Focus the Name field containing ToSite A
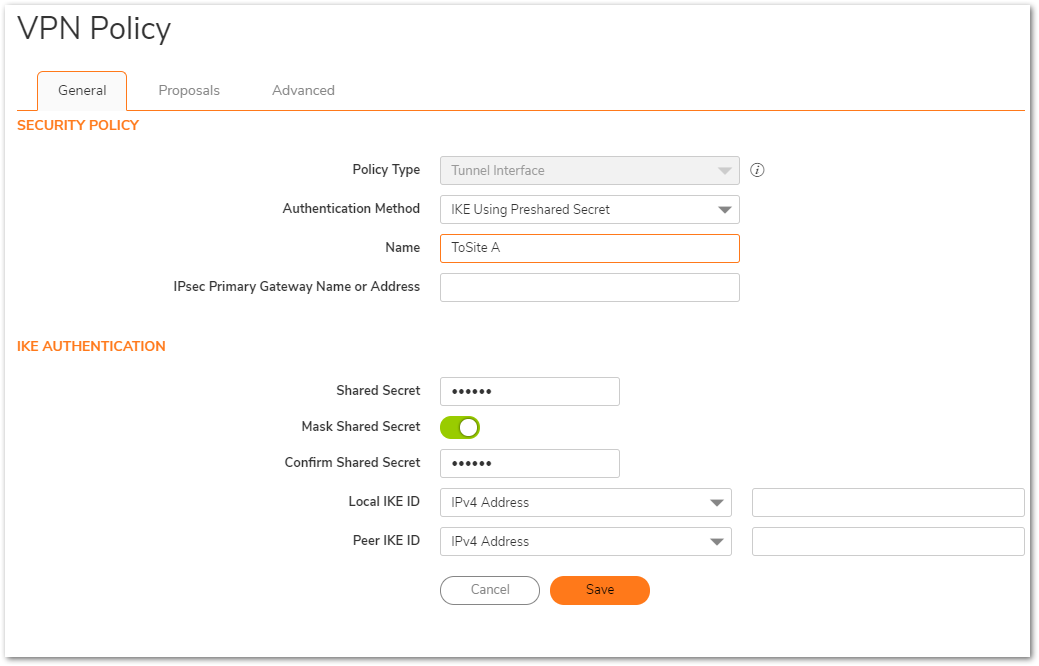This screenshot has height=666, width=1039. click(x=590, y=249)
